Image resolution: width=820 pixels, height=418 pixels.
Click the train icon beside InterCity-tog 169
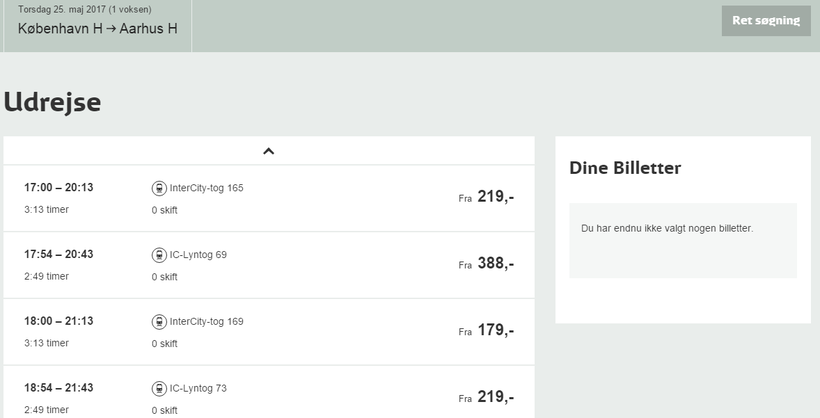(x=159, y=322)
